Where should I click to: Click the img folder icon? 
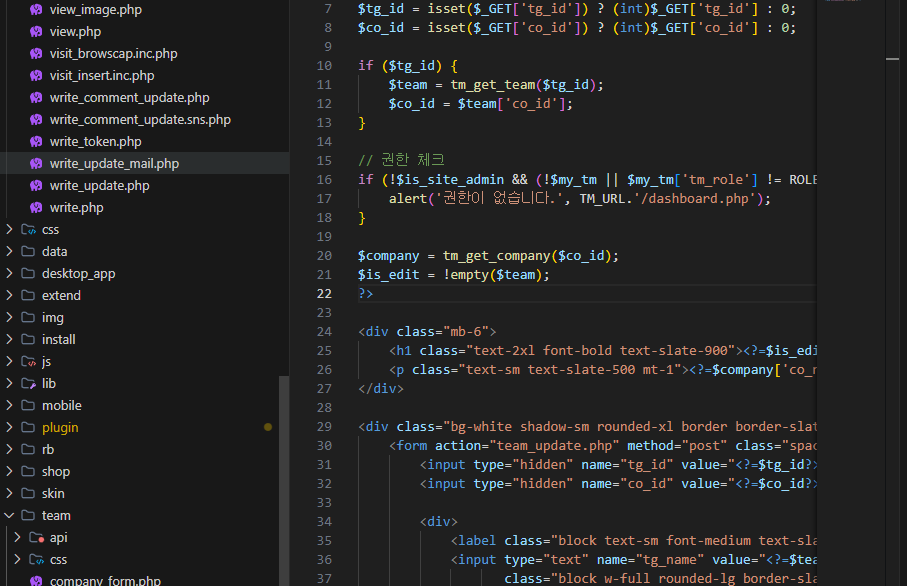coord(27,318)
